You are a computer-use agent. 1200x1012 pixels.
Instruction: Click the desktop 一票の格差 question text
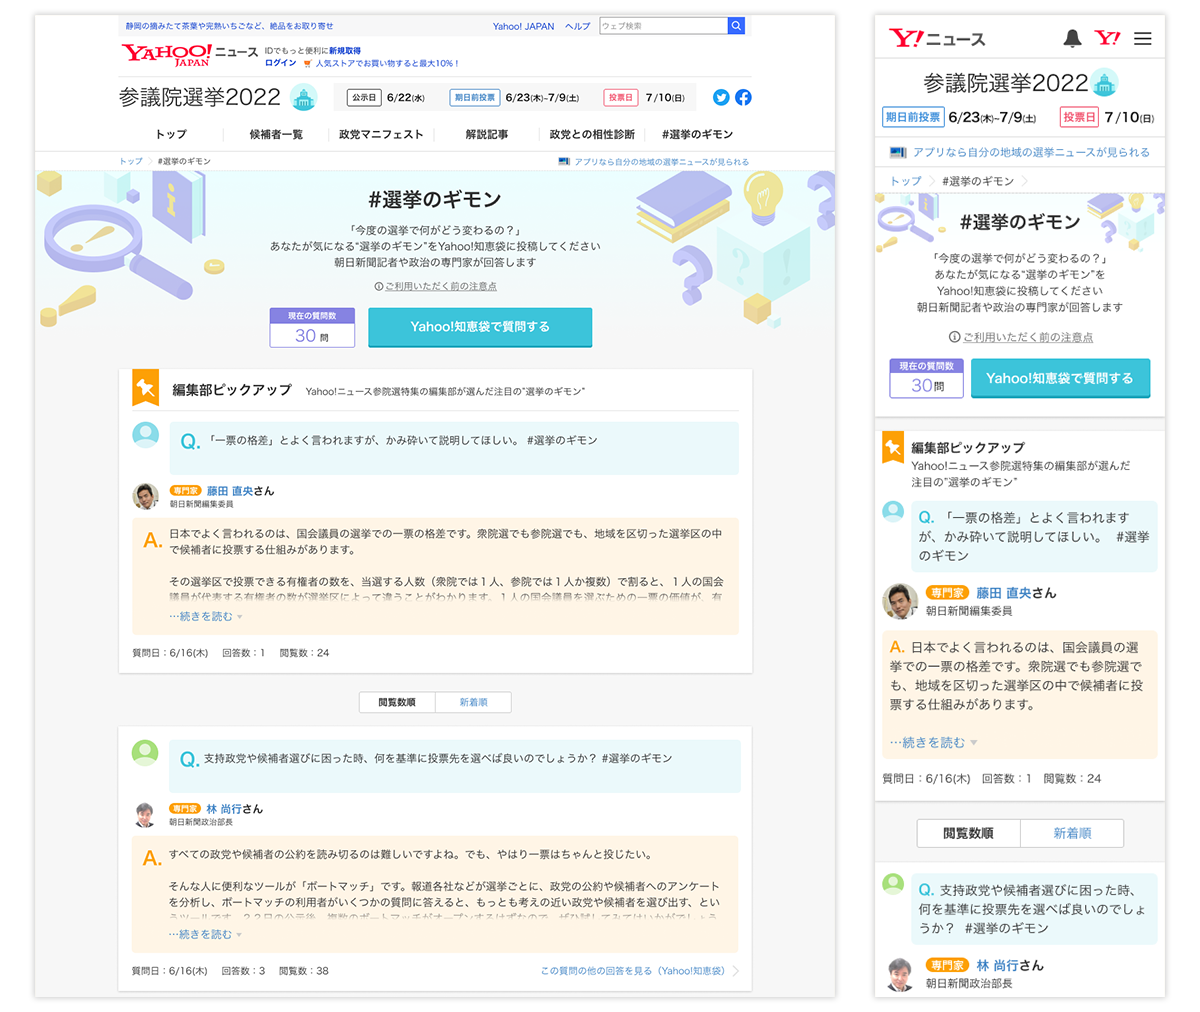(403, 440)
